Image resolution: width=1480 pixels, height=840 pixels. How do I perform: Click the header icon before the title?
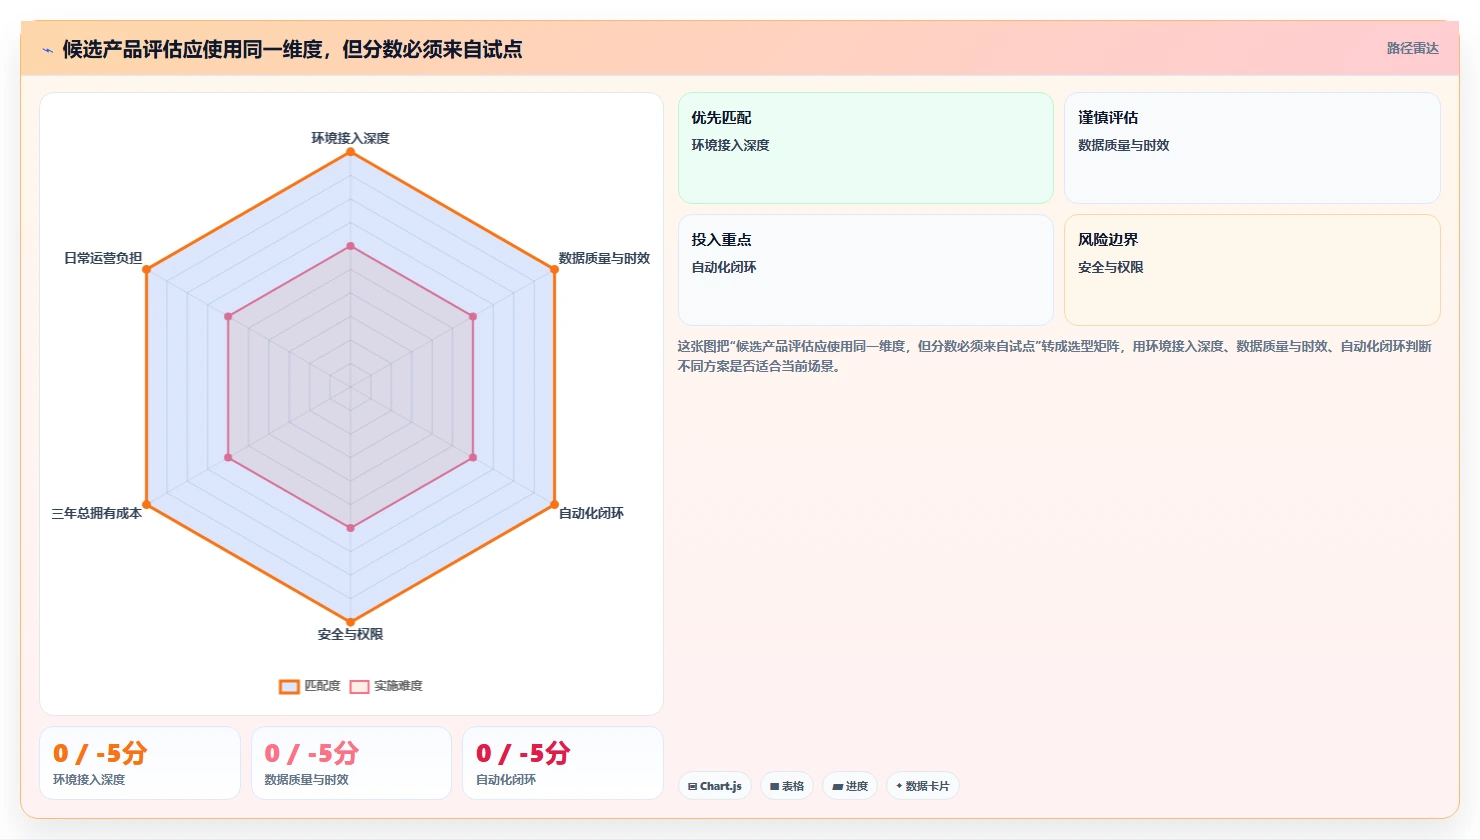[x=47, y=50]
